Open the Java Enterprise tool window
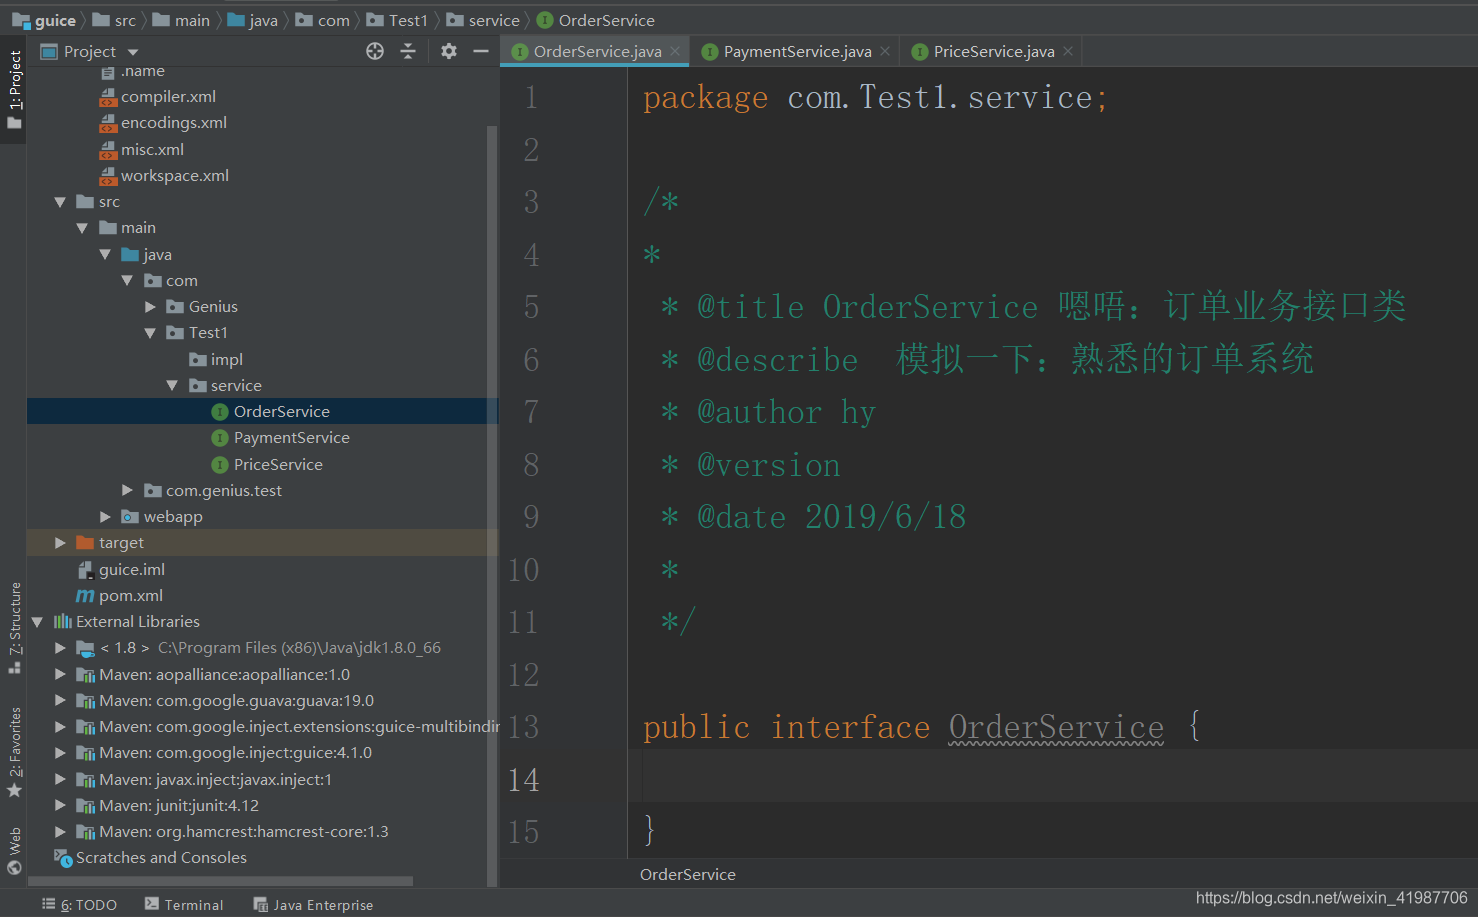The image size is (1478, 917). [x=313, y=904]
